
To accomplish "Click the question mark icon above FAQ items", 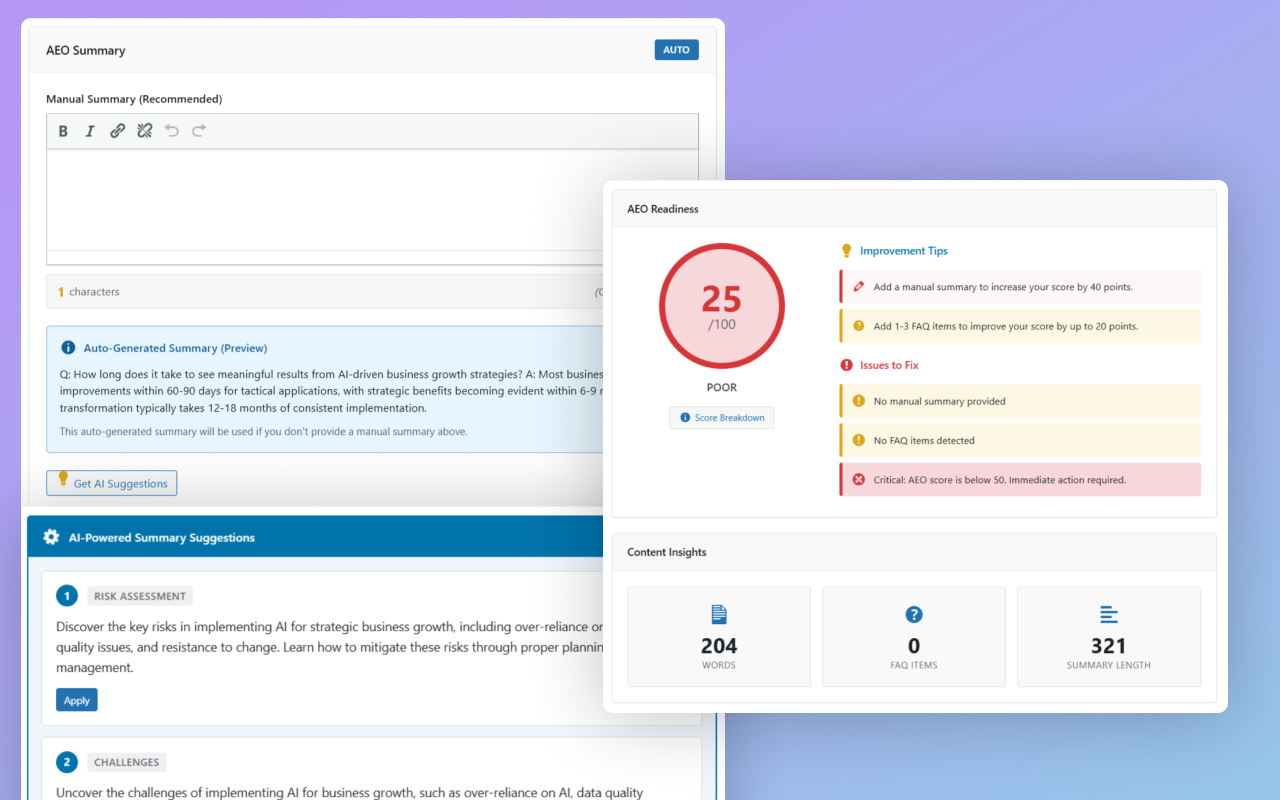I will 913,614.
